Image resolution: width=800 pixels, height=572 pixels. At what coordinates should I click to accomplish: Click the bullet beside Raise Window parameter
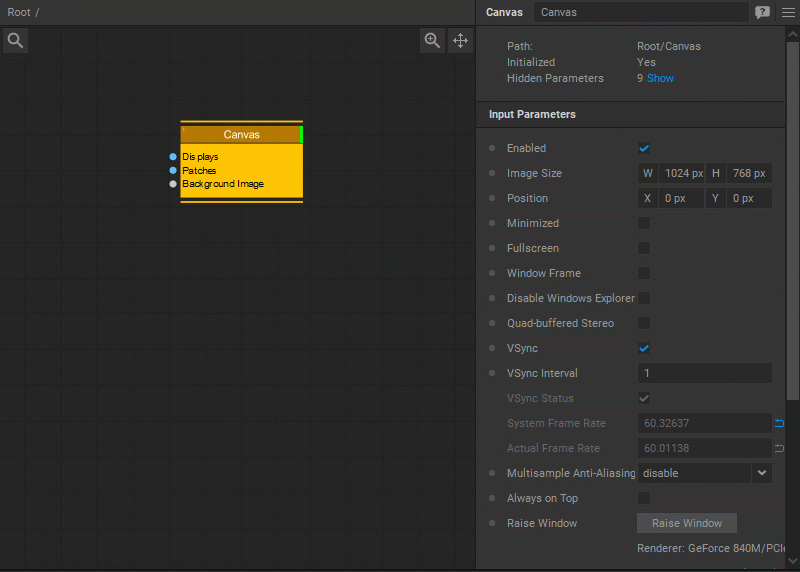pyautogui.click(x=492, y=523)
